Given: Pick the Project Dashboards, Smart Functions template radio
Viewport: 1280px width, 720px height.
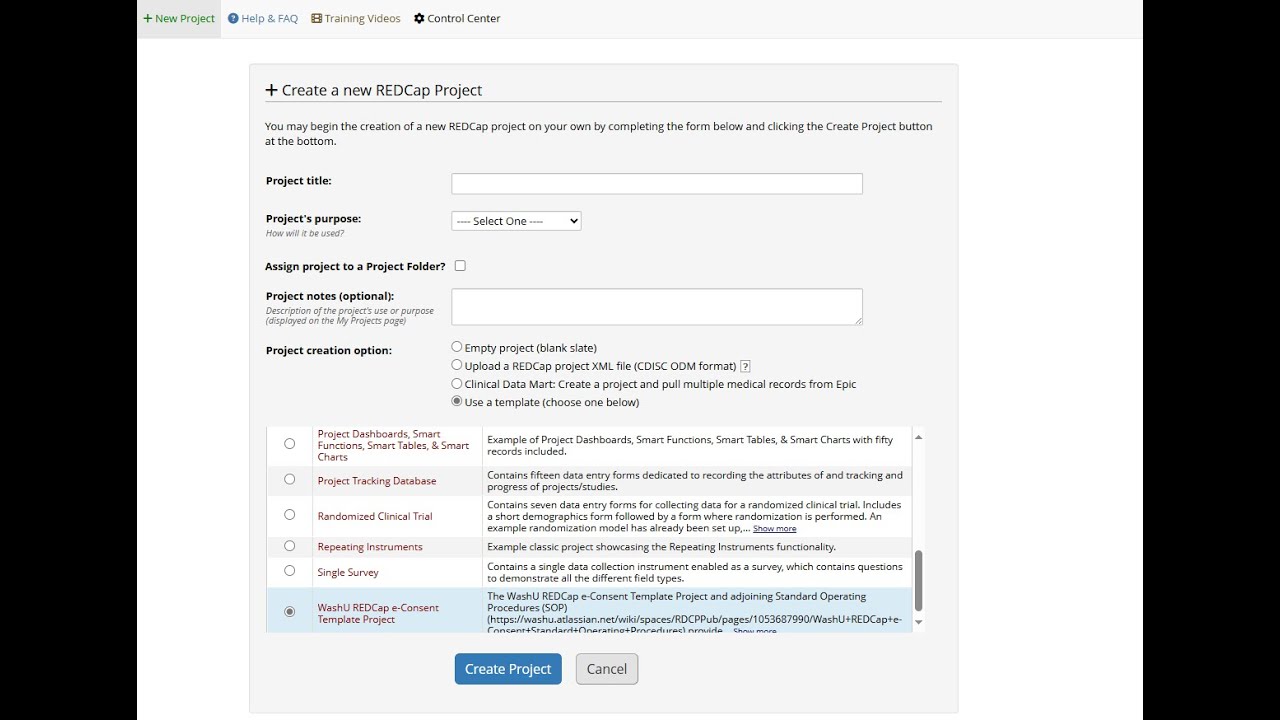Looking at the screenshot, I should pos(290,443).
